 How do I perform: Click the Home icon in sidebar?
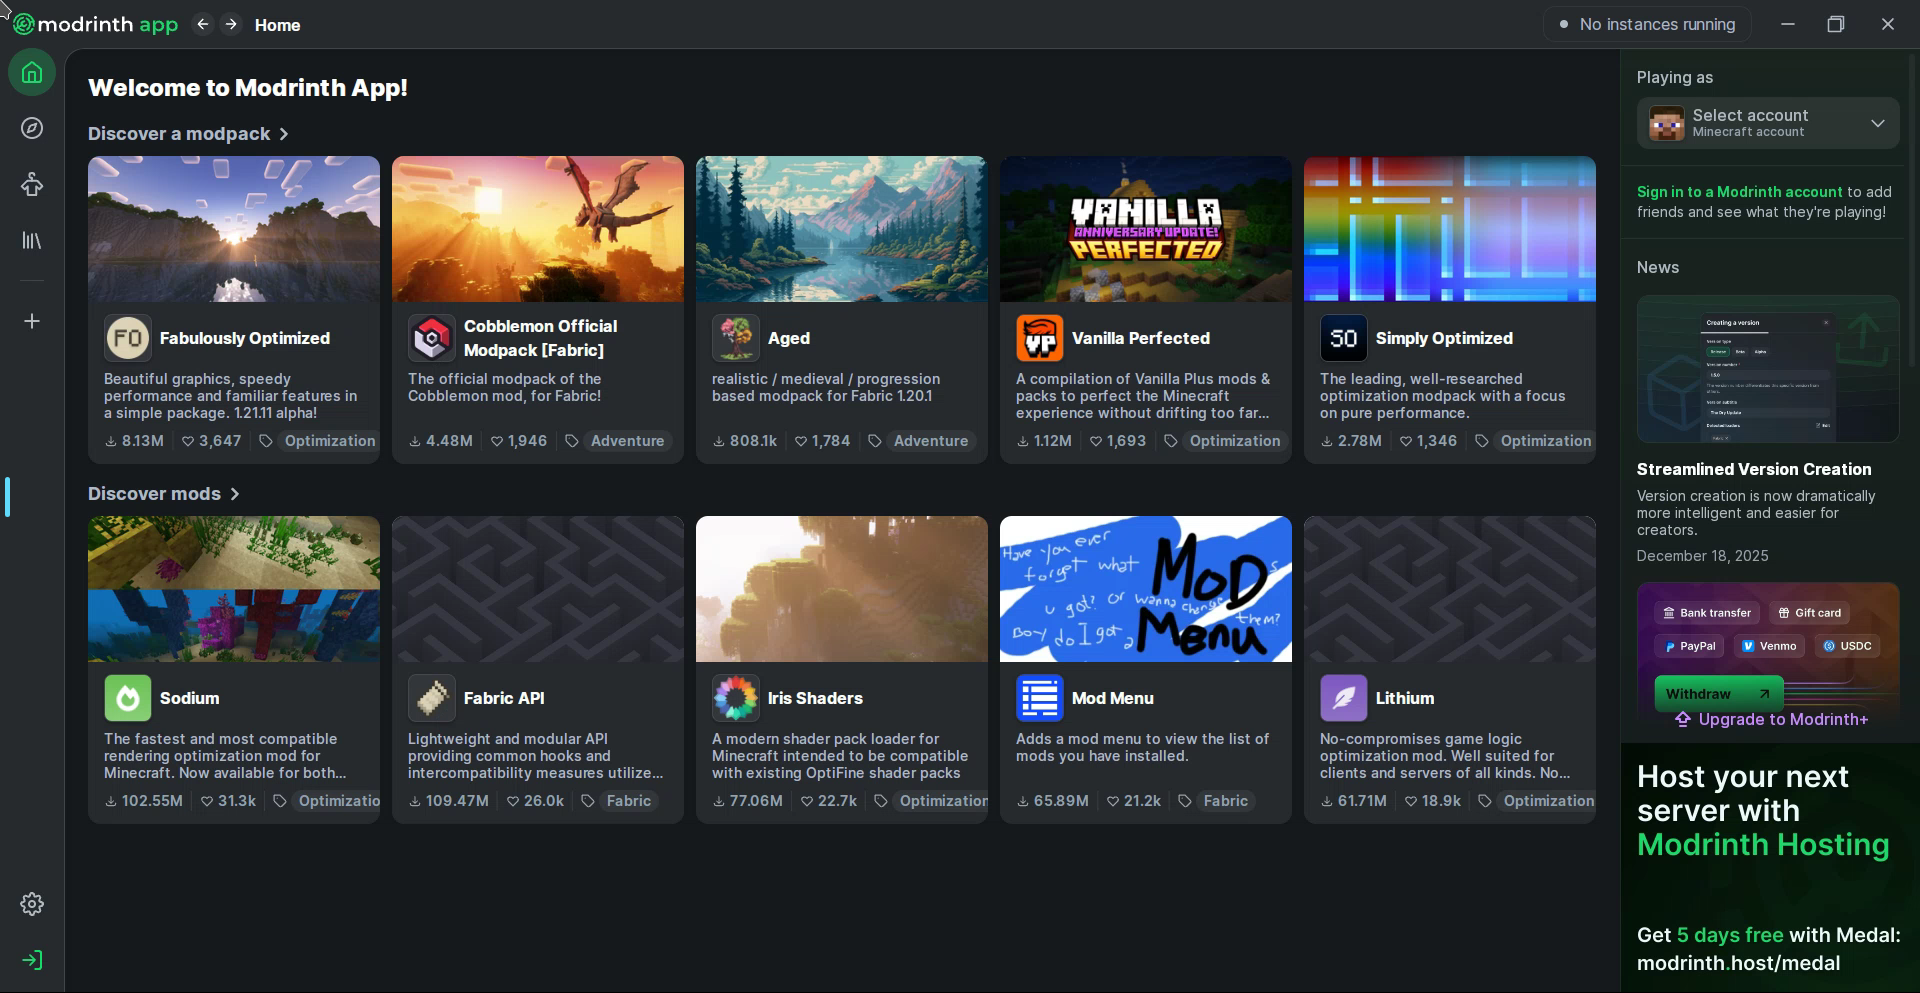32,73
